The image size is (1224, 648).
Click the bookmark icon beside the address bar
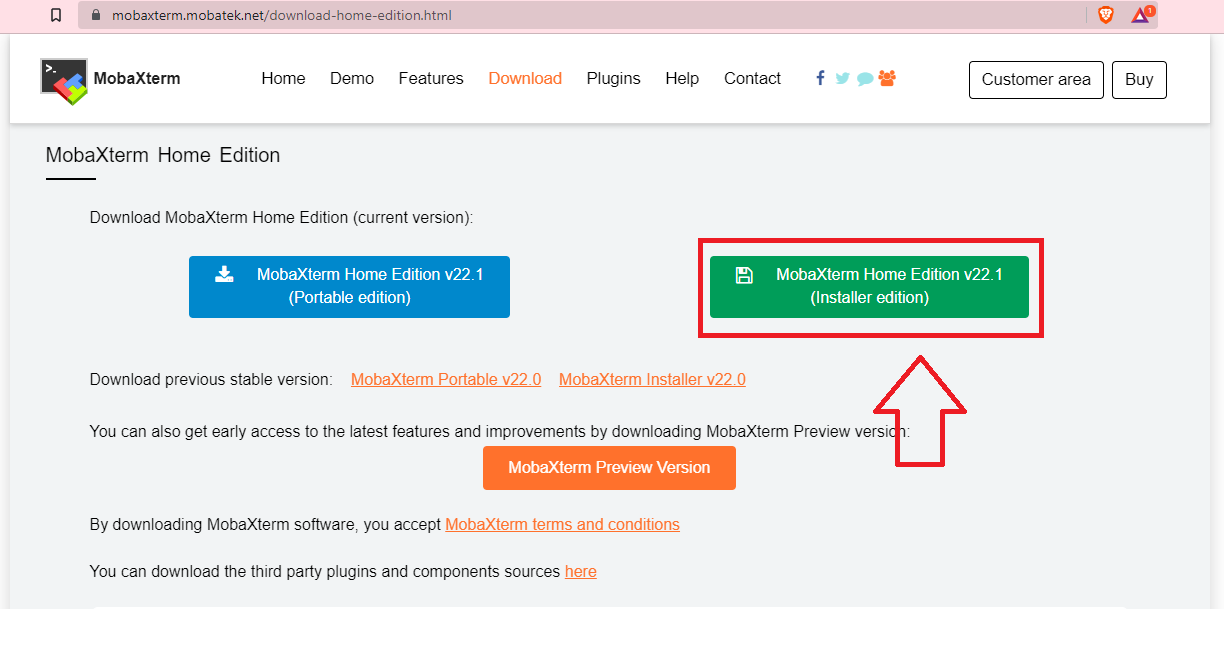tap(55, 15)
